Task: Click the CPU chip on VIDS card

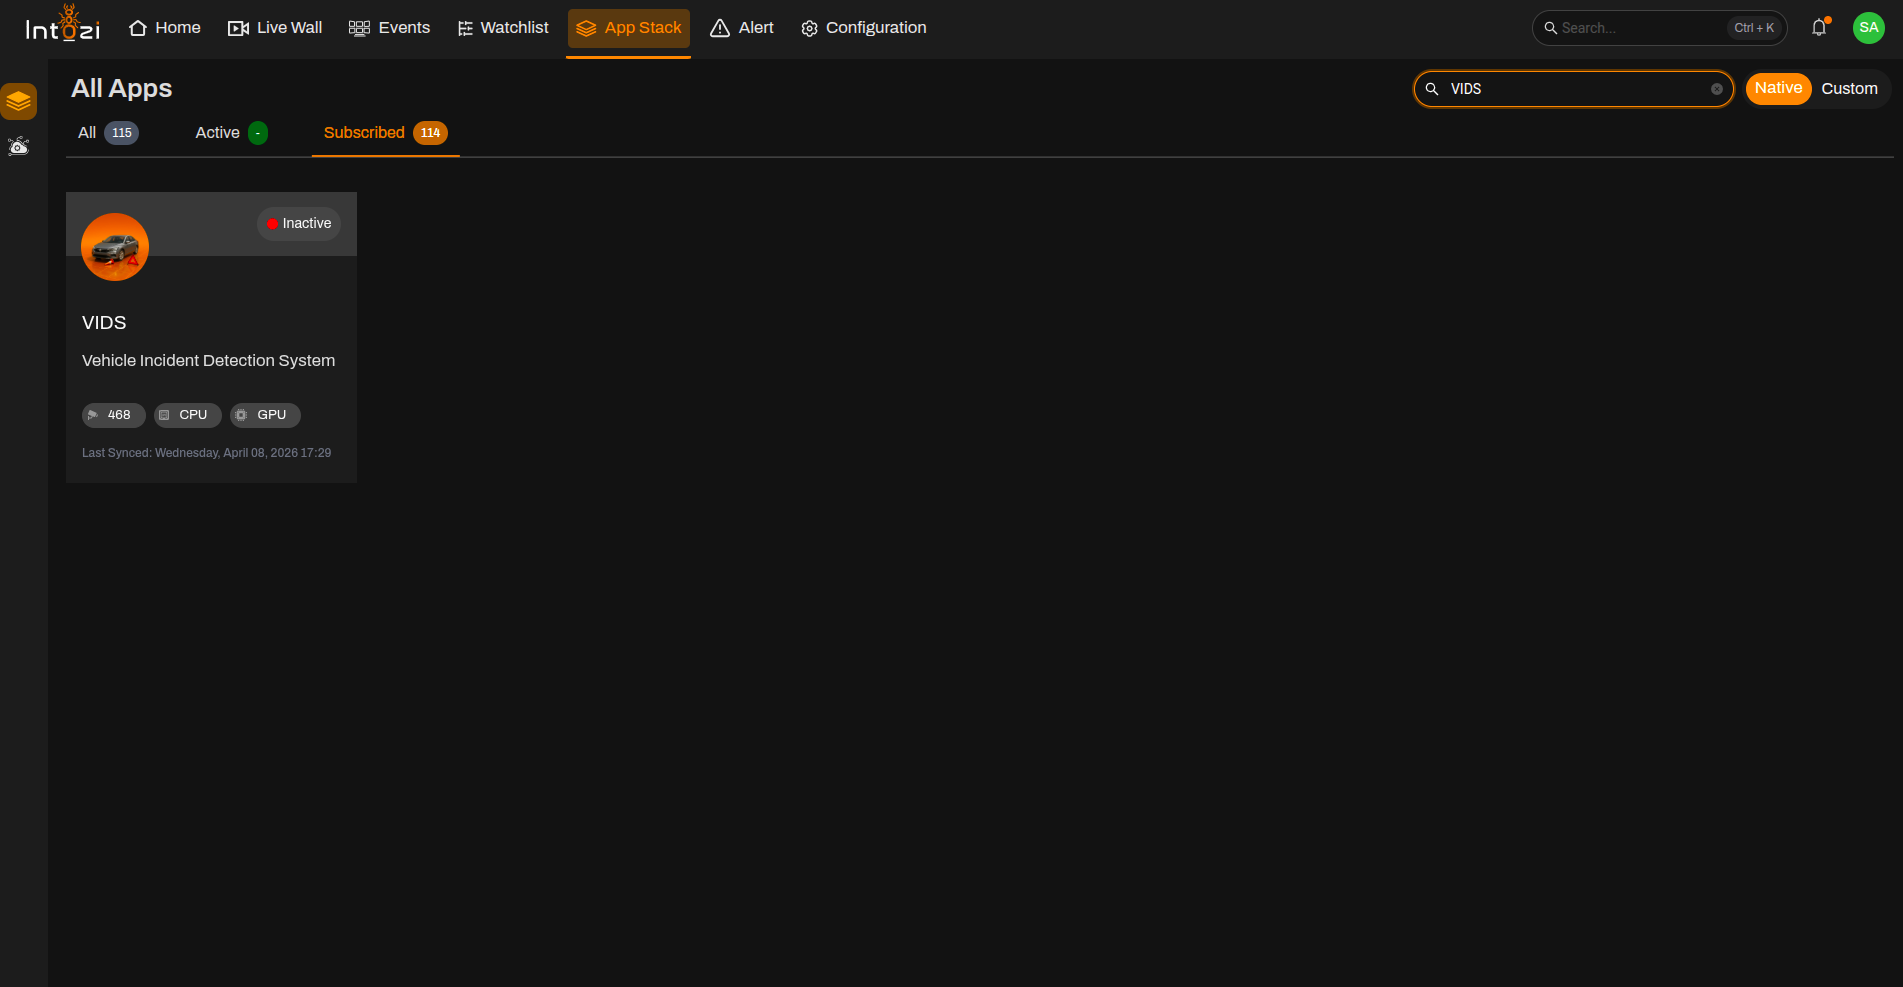Action: click(x=187, y=415)
